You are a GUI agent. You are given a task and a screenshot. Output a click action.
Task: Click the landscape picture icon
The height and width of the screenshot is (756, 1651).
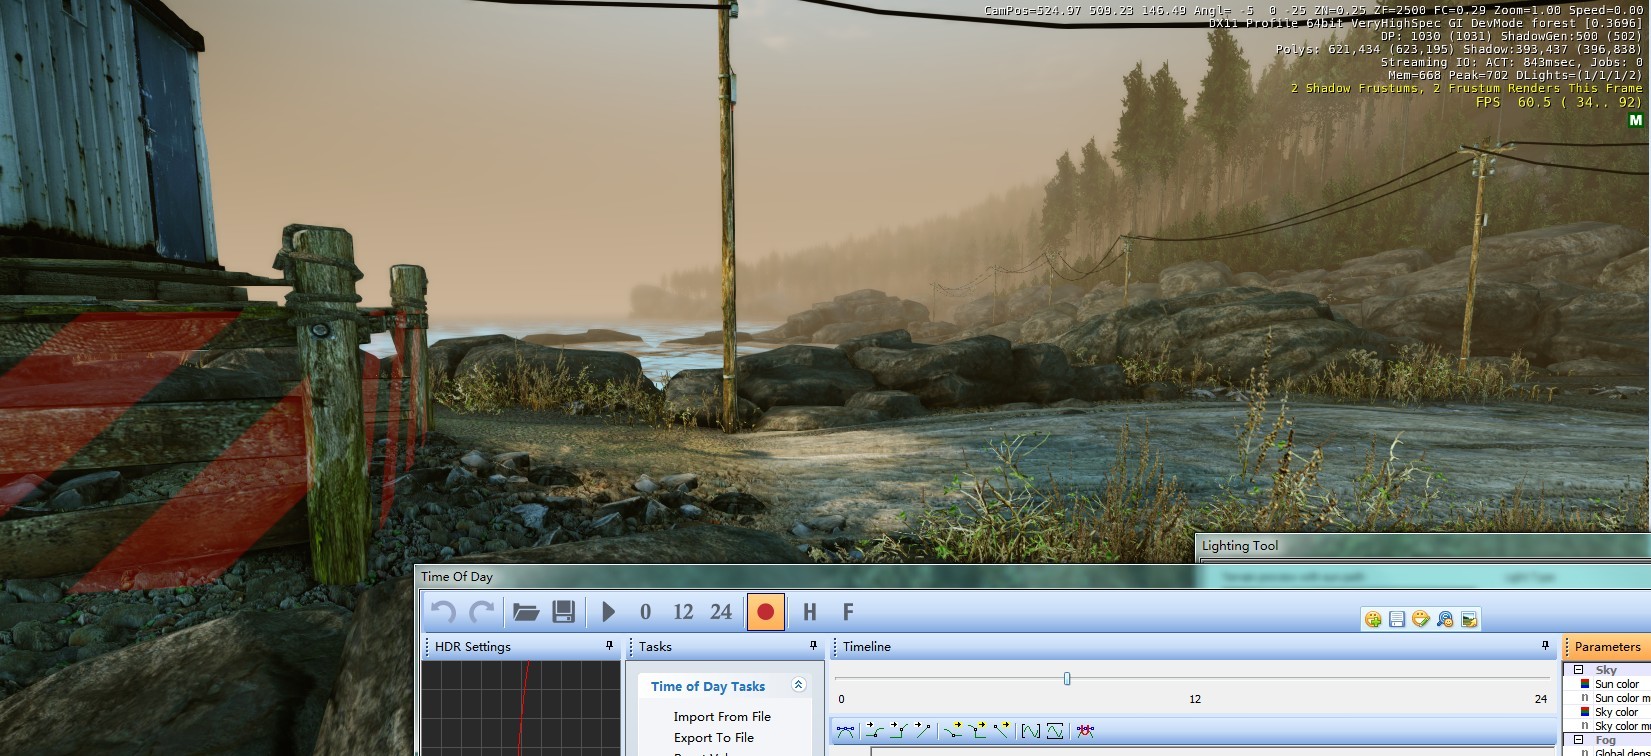coord(1469,619)
